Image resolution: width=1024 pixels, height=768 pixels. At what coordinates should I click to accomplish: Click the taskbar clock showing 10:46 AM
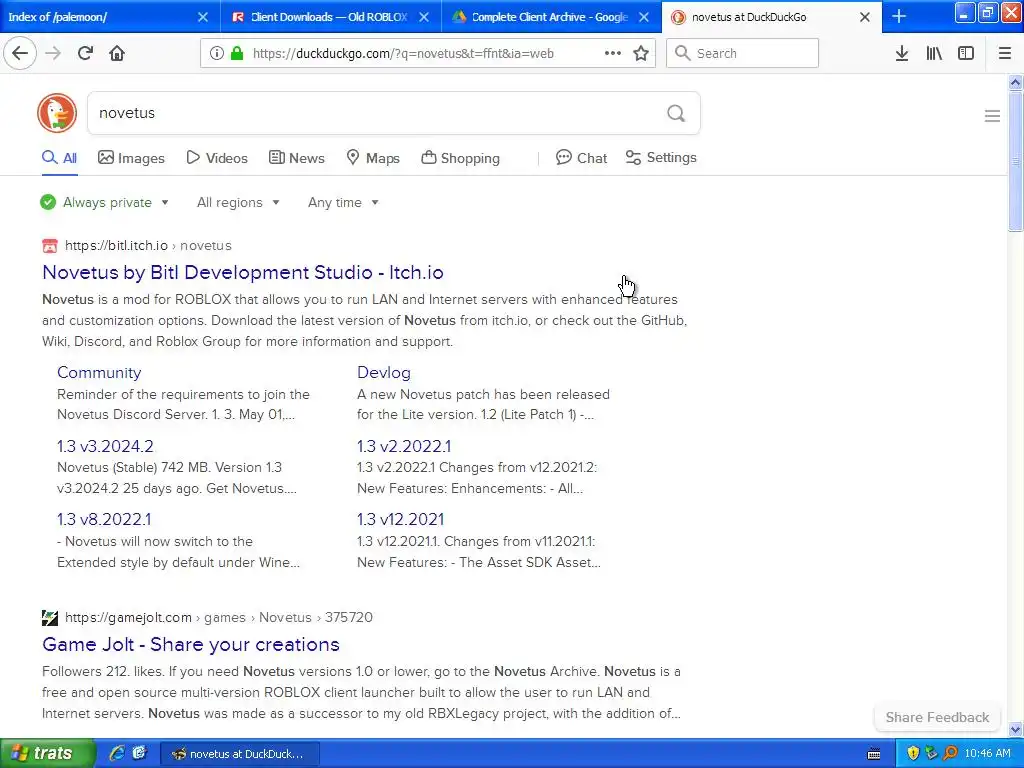coord(987,754)
